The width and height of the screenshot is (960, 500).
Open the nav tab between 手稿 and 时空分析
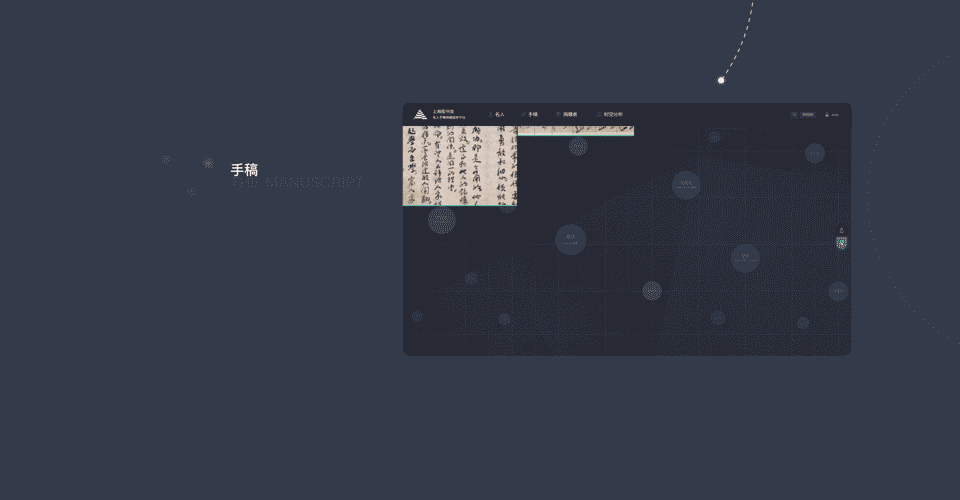566,114
